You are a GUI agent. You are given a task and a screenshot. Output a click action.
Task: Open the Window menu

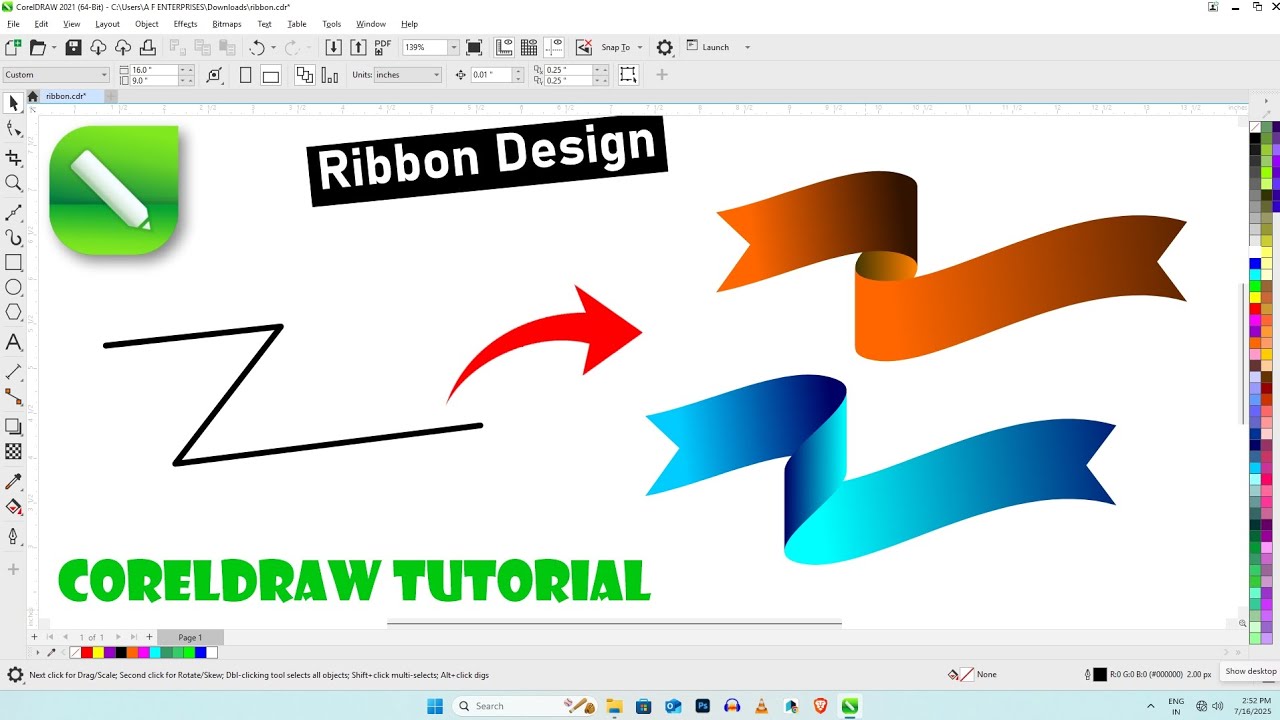coord(371,24)
